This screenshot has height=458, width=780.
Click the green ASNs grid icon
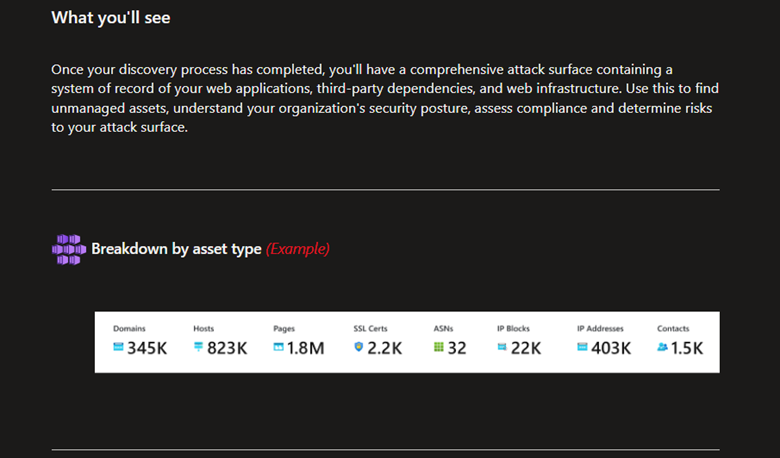click(438, 347)
